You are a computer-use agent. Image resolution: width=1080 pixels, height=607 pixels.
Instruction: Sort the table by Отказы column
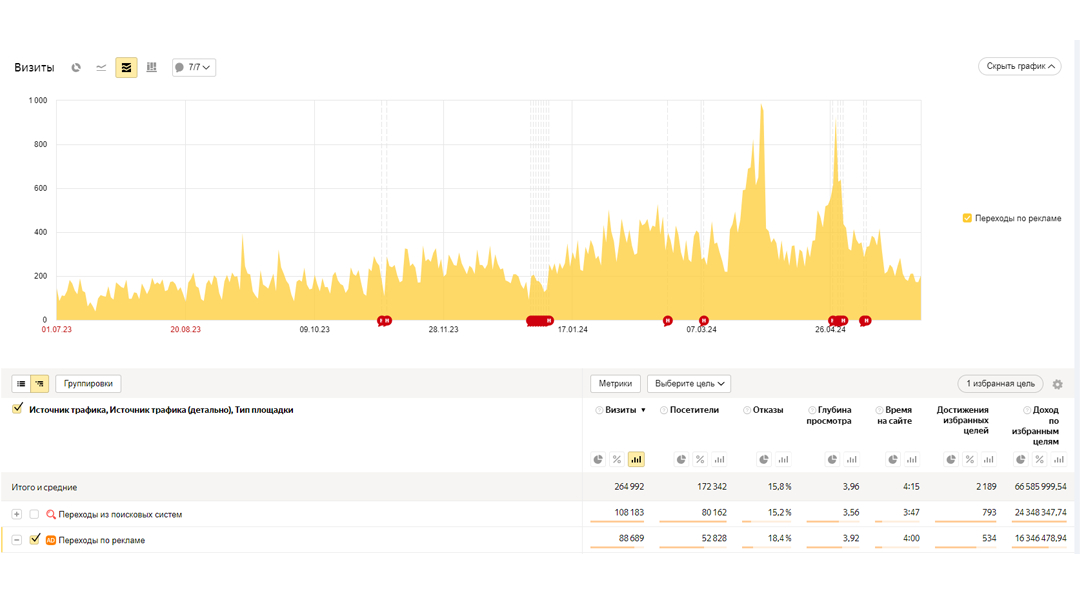(x=768, y=410)
